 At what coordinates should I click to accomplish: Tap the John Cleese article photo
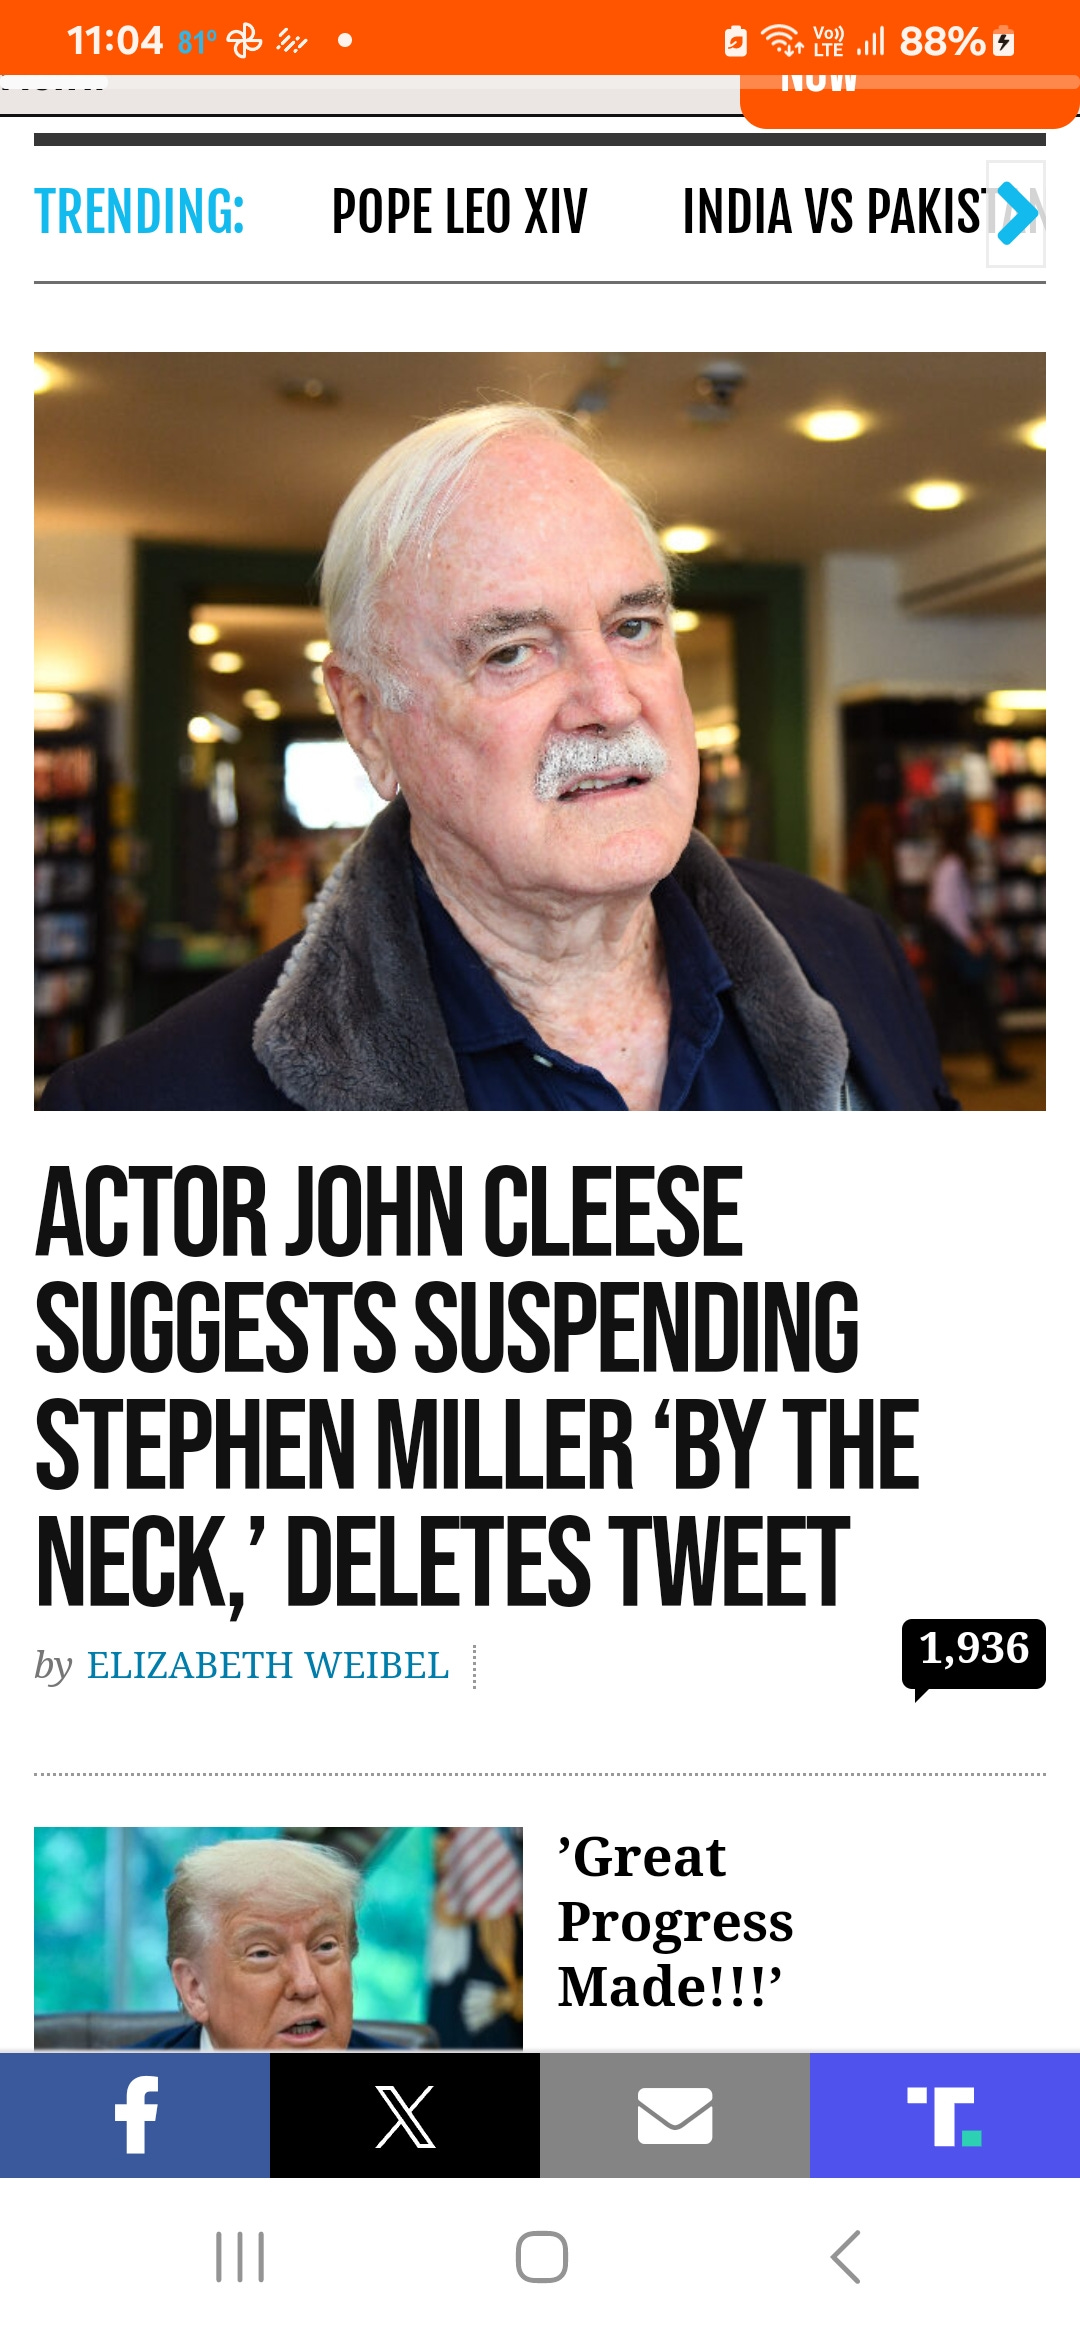[540, 731]
